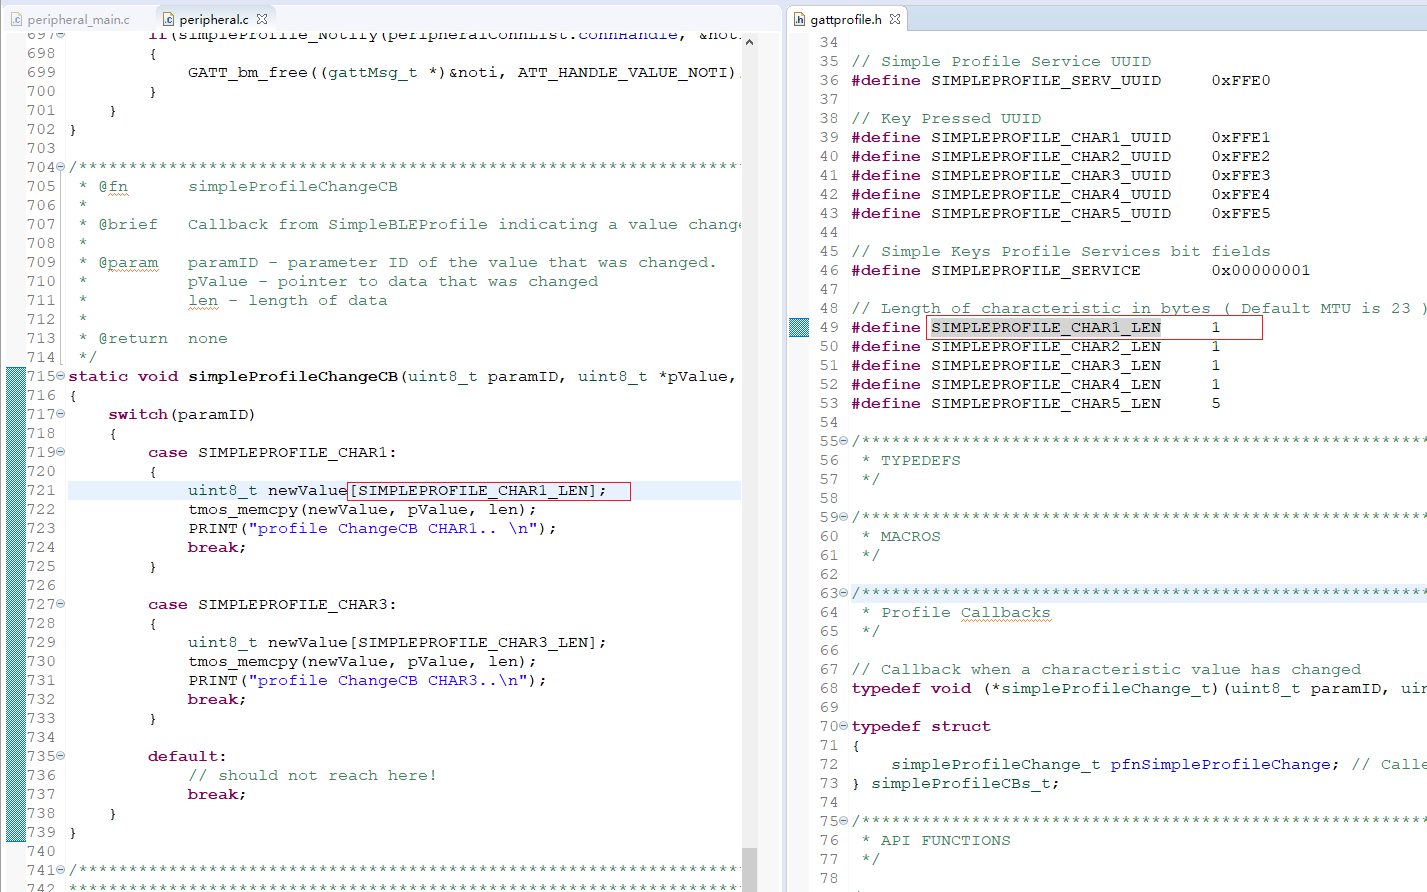Click simpleProfileCBs_t on line 73
This screenshot has width=1427, height=892.
pyautogui.click(x=960, y=783)
